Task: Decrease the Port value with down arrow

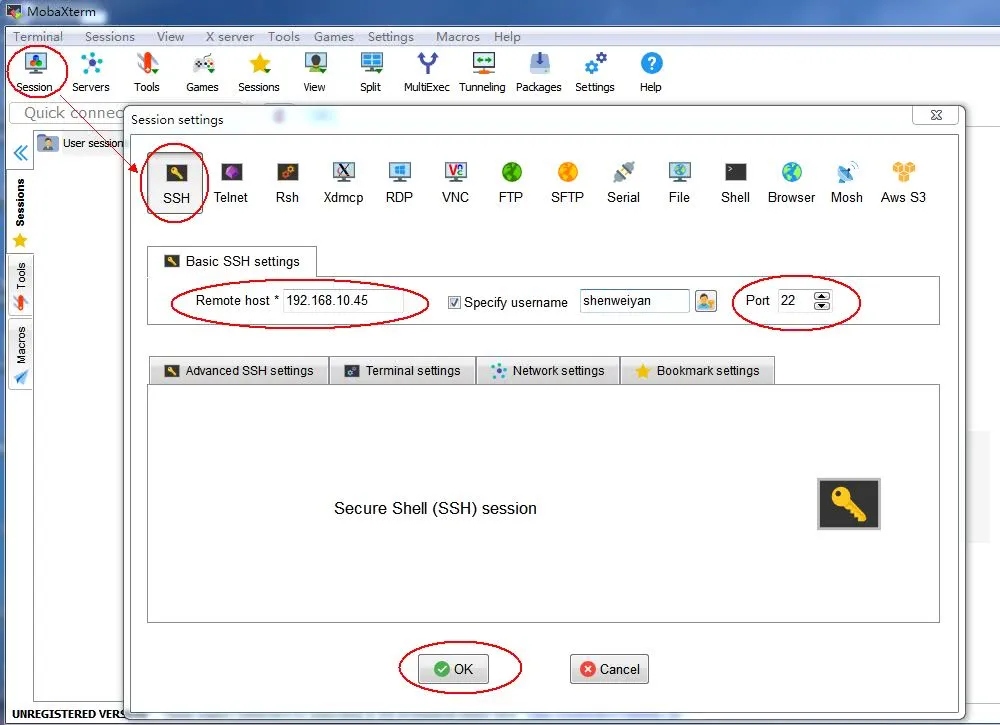Action: tap(822, 305)
